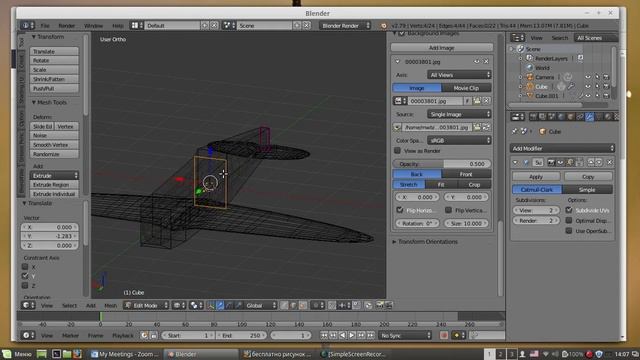Open the Info editor type icon in the top bar
The height and width of the screenshot is (360, 640).
(x=27, y=25)
